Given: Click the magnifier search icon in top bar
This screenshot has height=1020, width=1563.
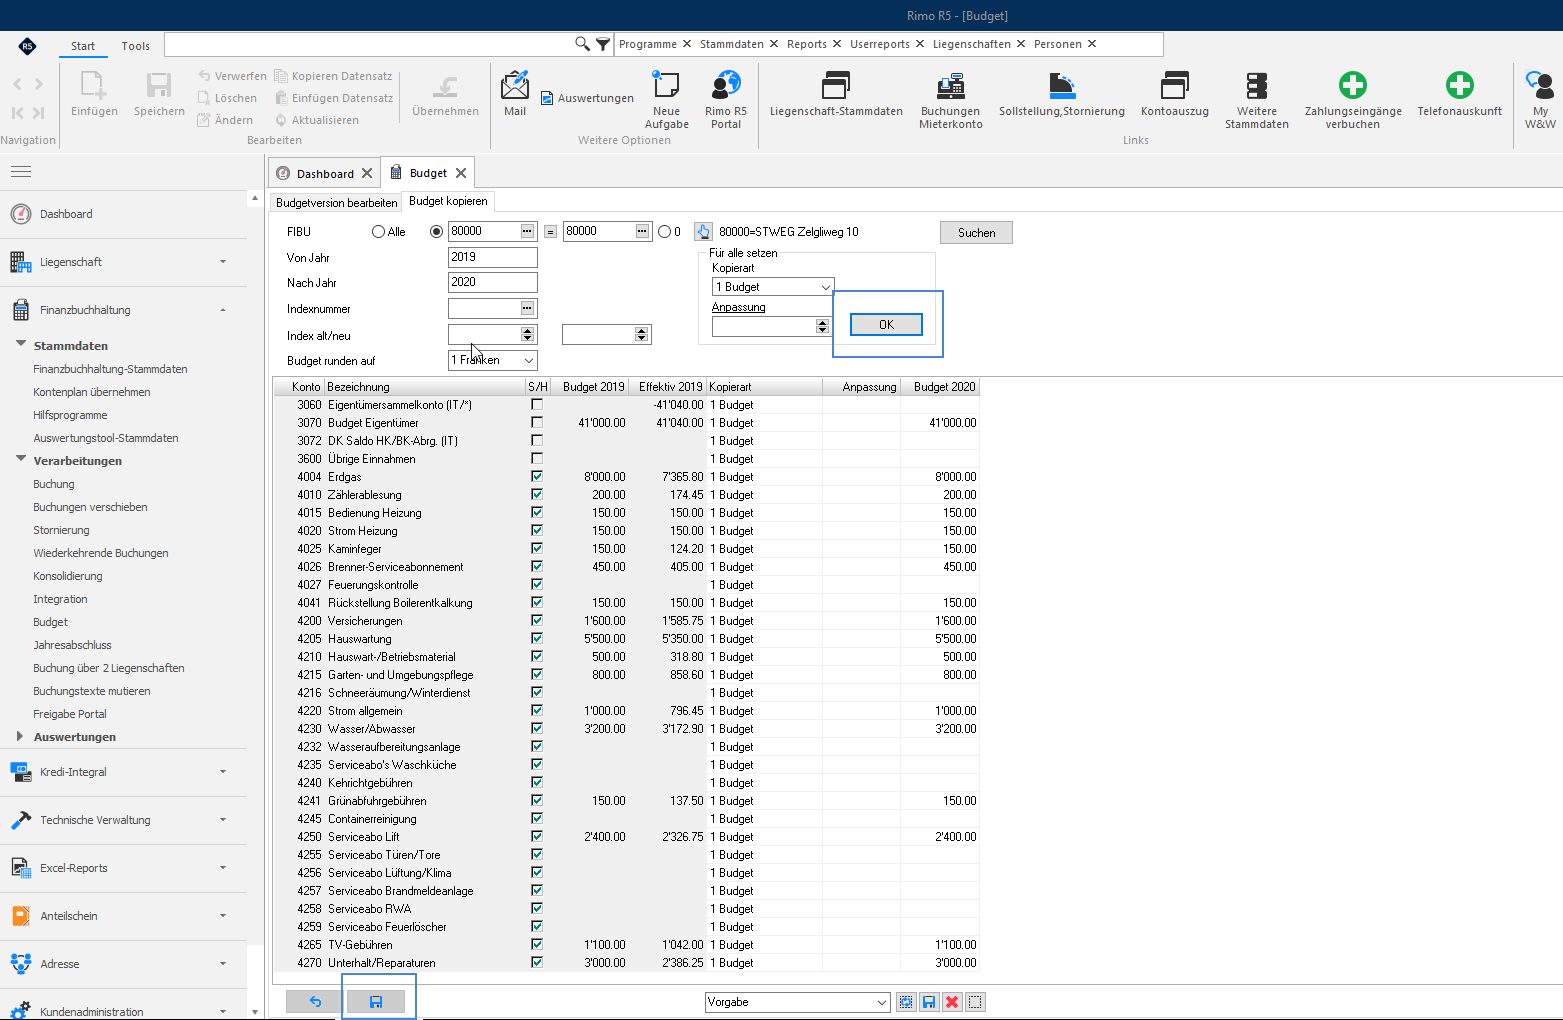Looking at the screenshot, I should point(582,44).
